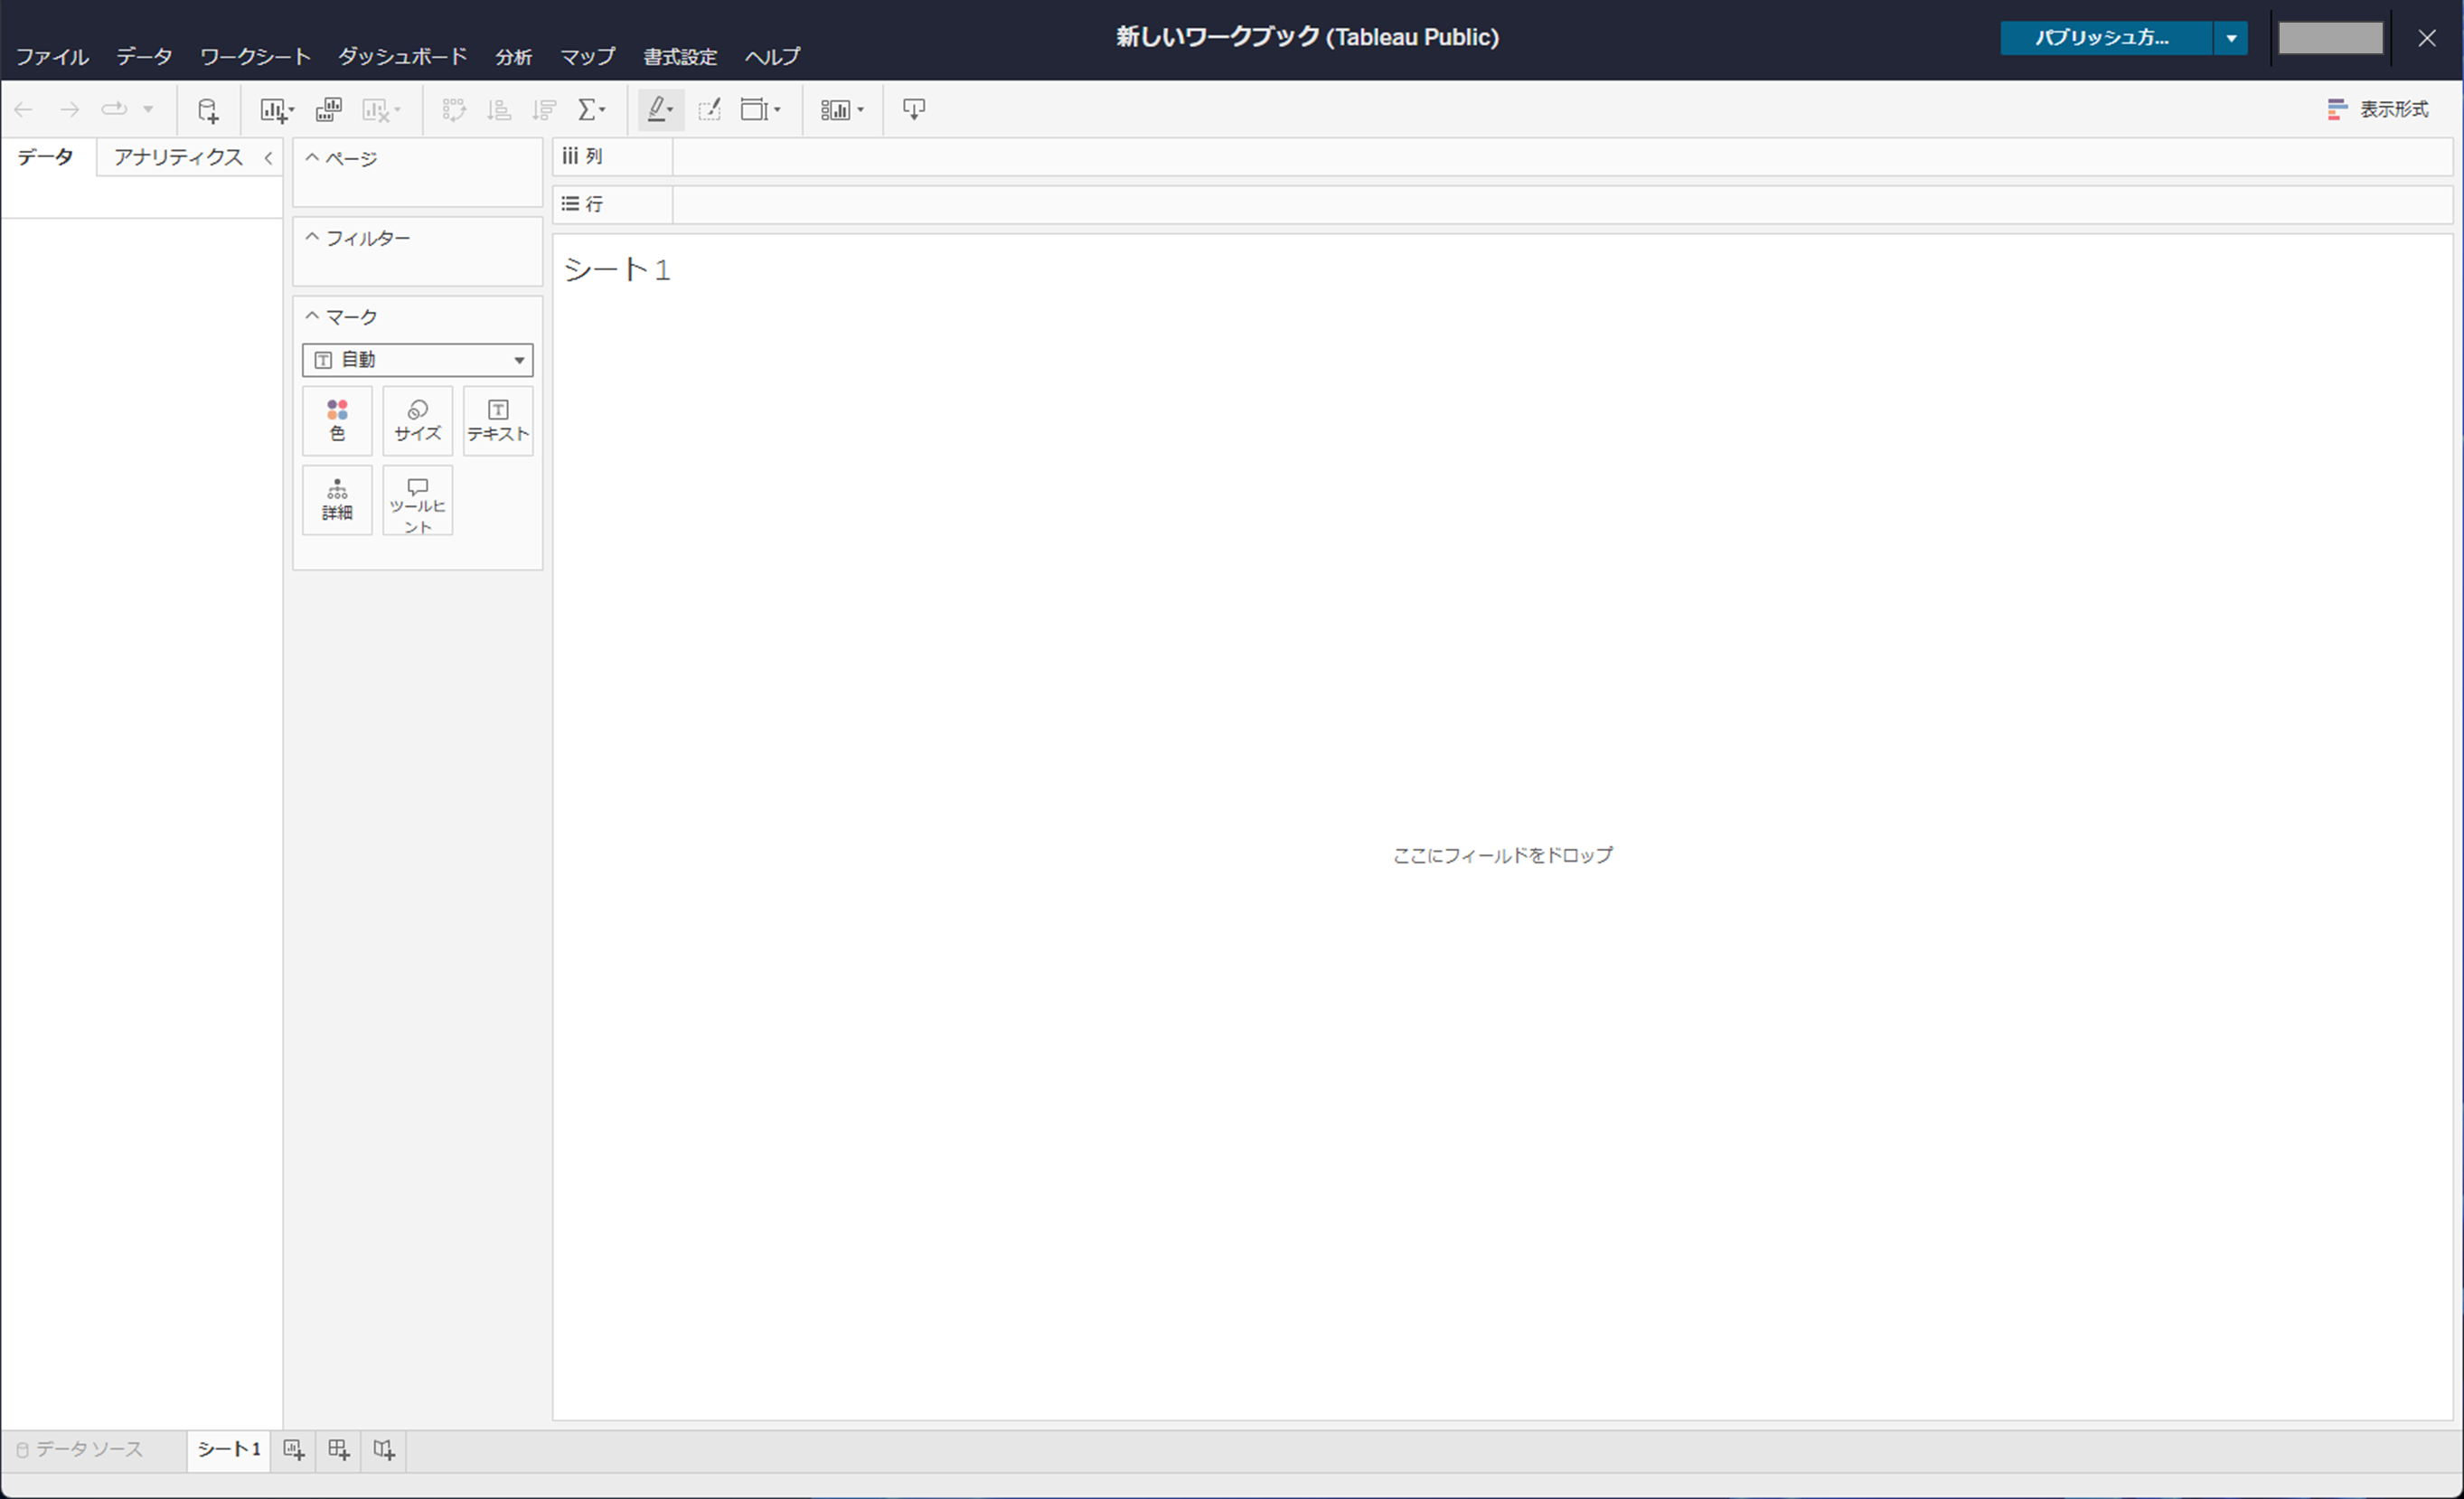Viewport: 2464px width, 1499px height.
Task: Toggle the format annotation brush icon
Action: click(x=709, y=110)
